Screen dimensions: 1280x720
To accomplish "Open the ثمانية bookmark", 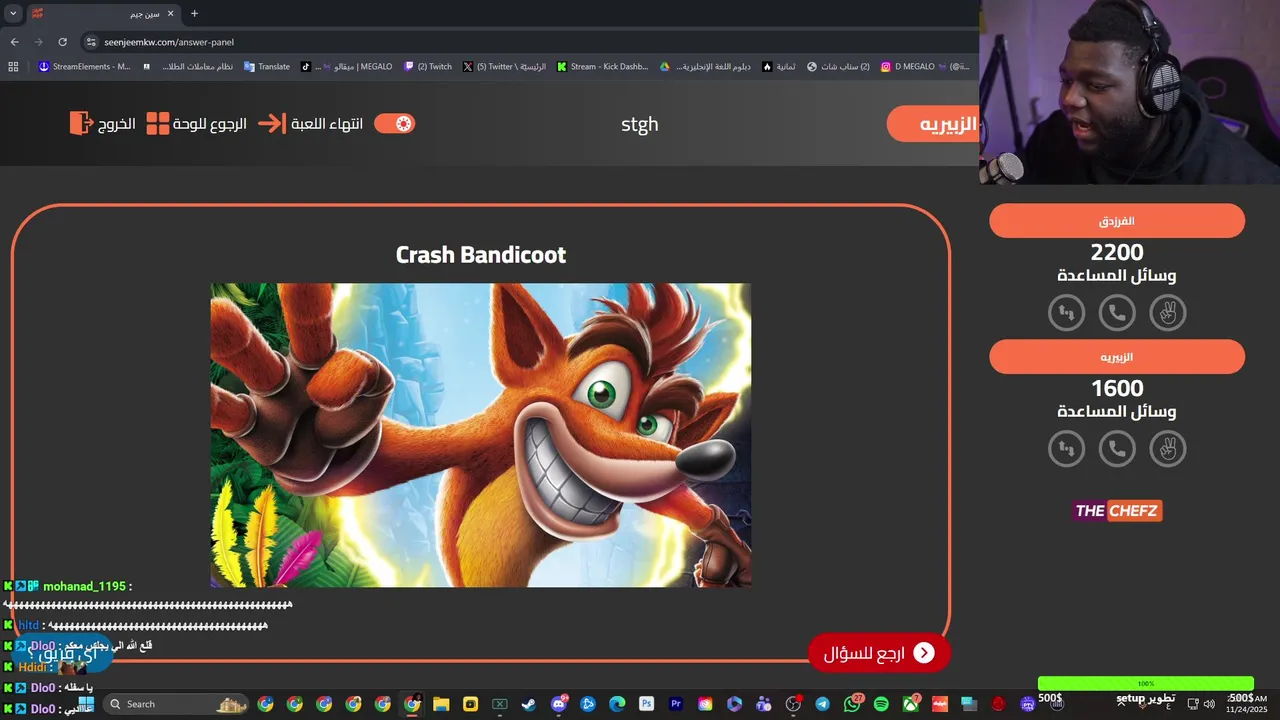I will click(779, 67).
